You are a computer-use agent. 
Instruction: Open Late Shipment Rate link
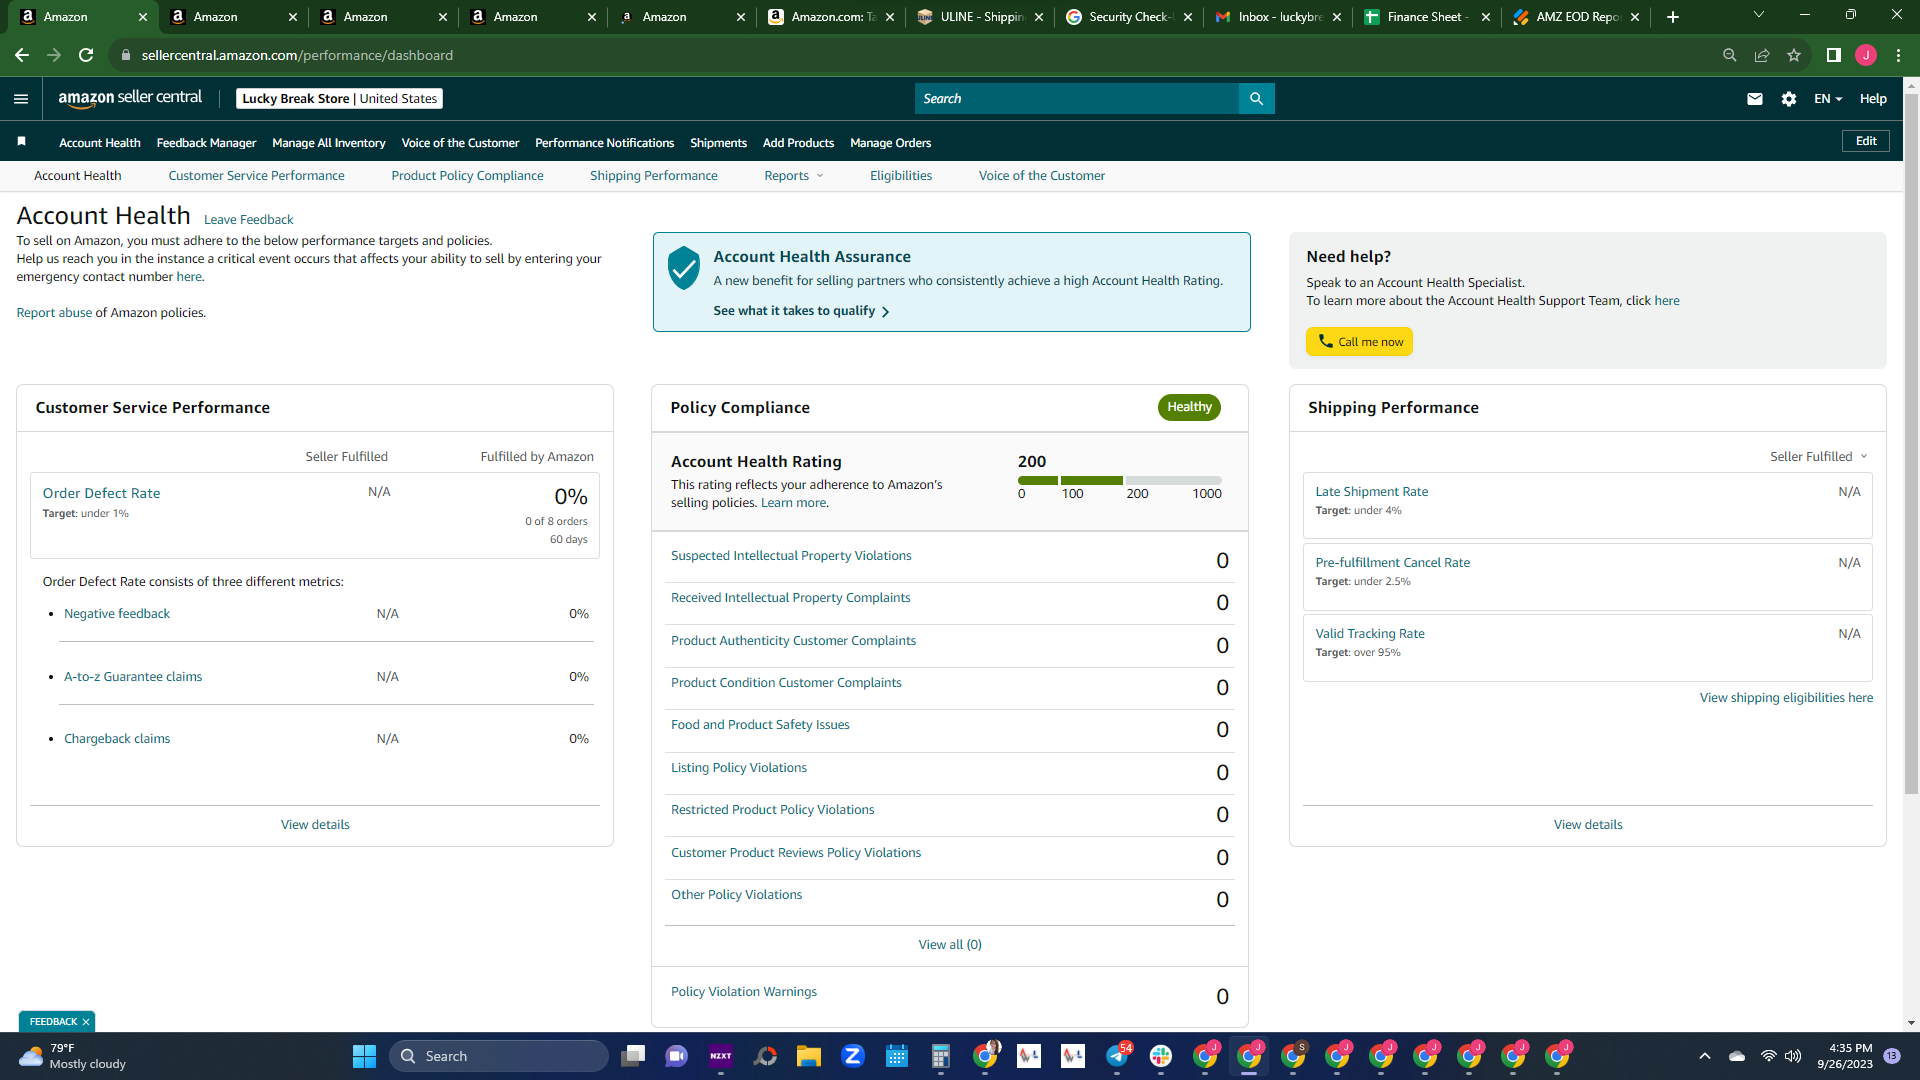(x=1371, y=492)
